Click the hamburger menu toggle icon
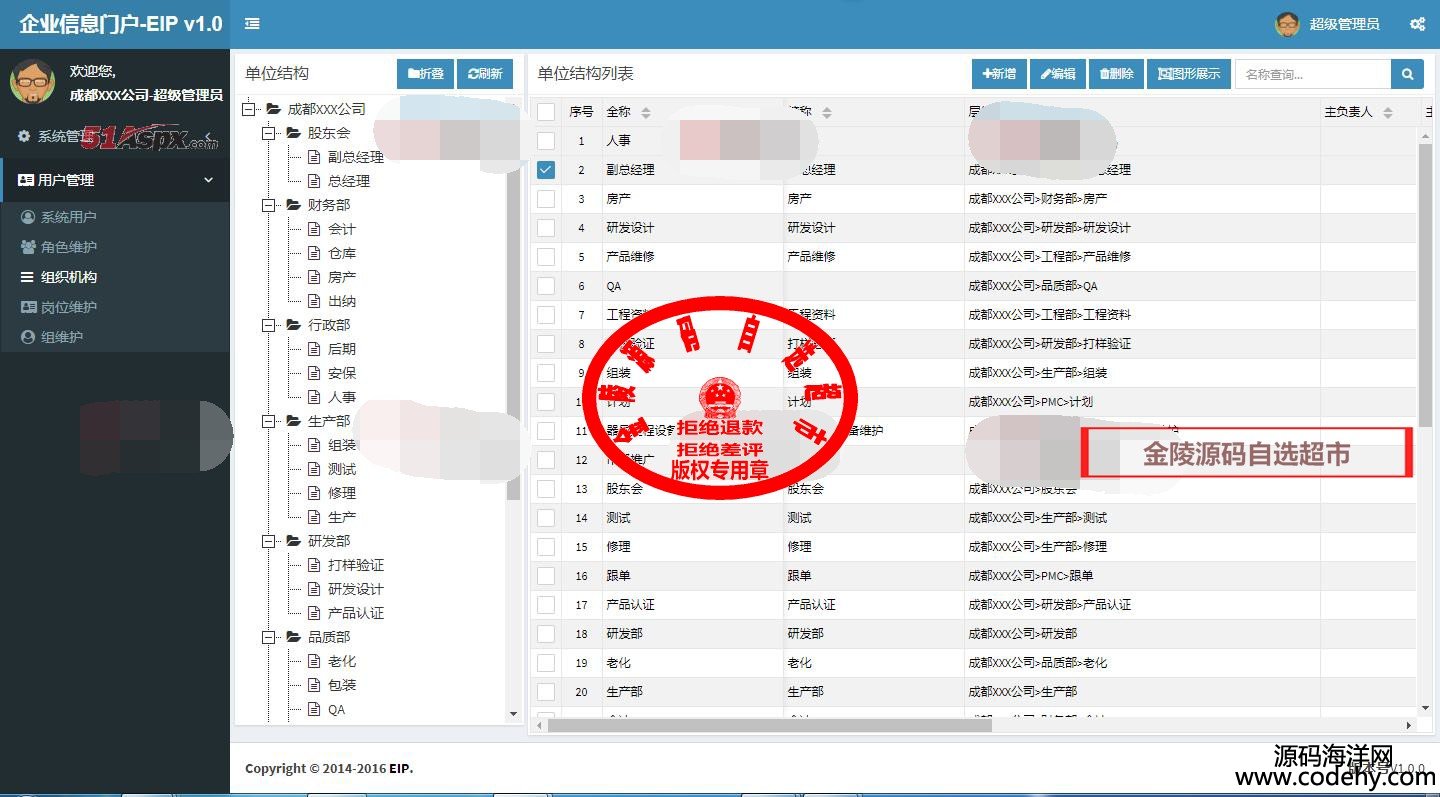 pyautogui.click(x=252, y=24)
